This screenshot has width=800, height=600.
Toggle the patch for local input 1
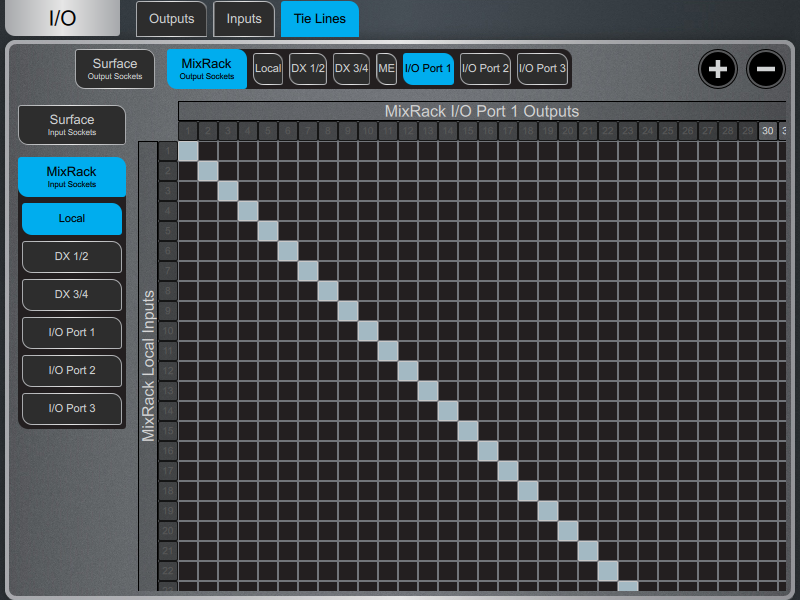point(186,148)
